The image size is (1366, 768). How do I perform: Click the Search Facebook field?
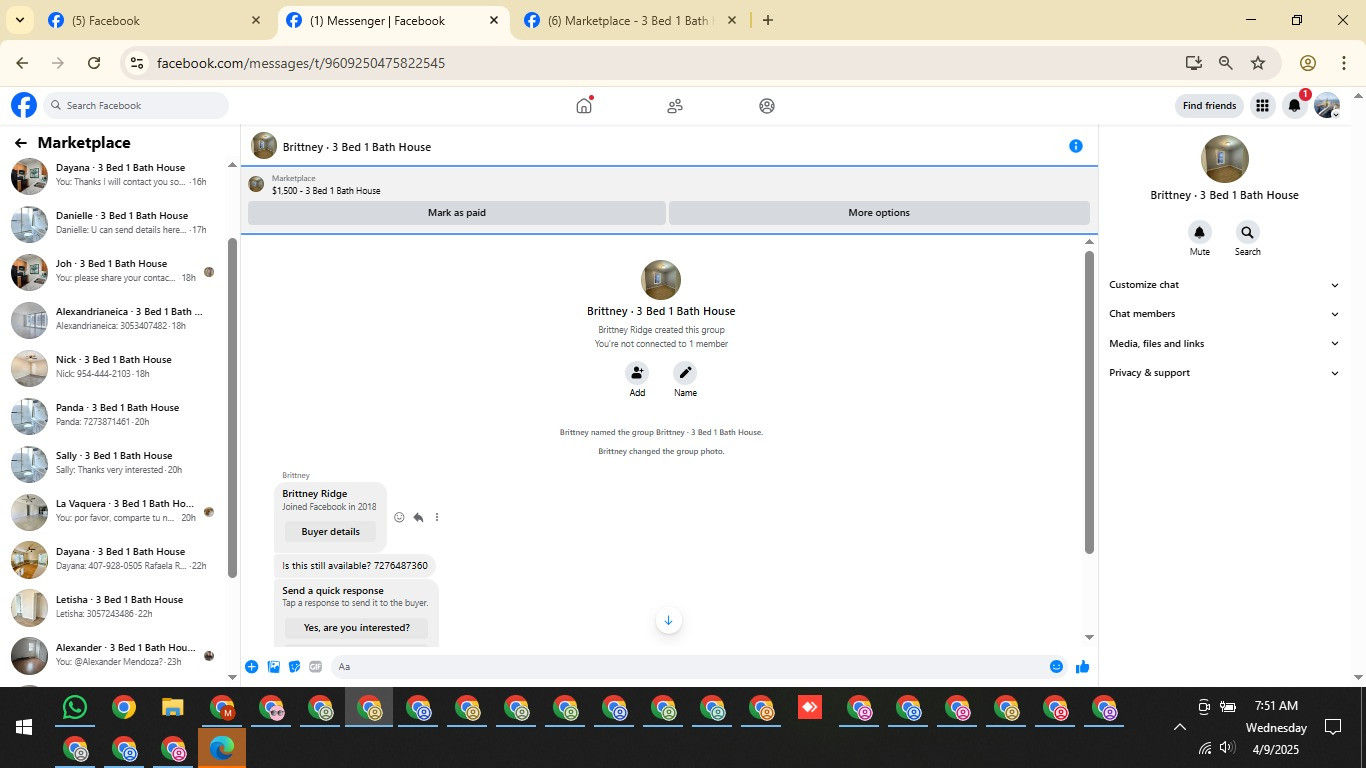[137, 105]
